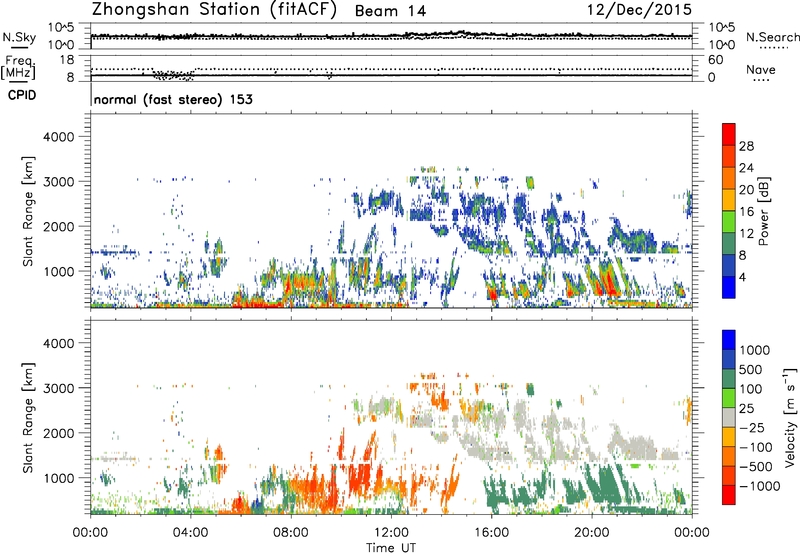Click the "Freq. [MHz]" axis label
Image resolution: width=800 pixels, height=554 pixels.
18,68
